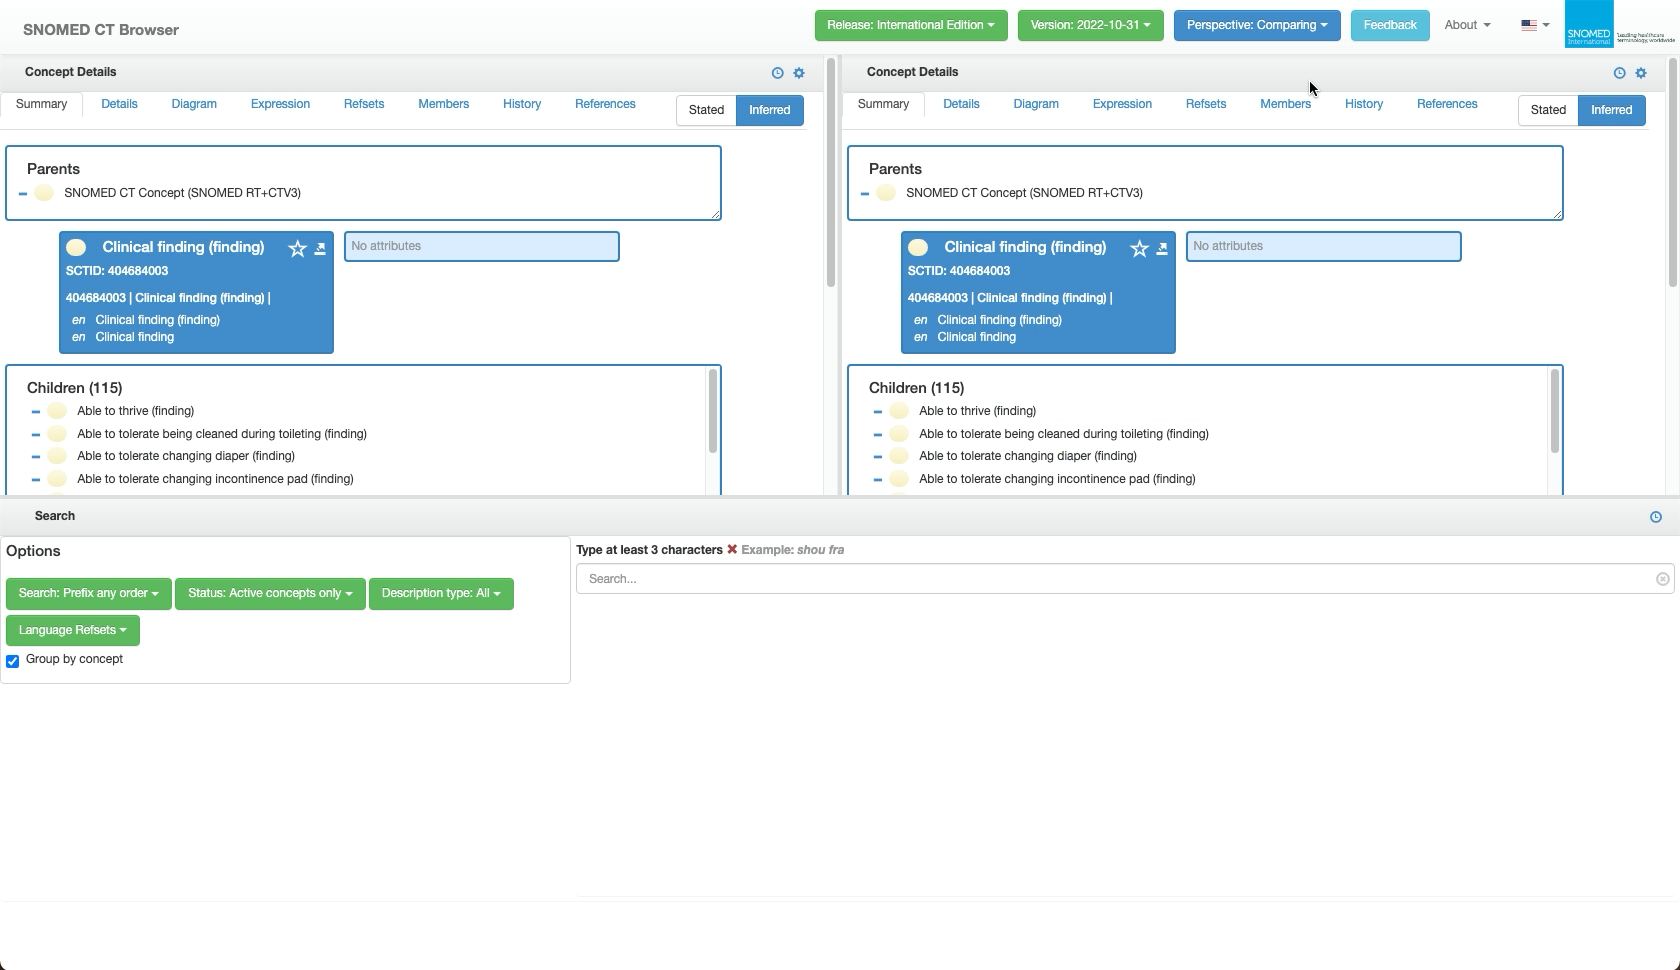Open settings gear in left Concept Details
The width and height of the screenshot is (1680, 970).
click(799, 73)
